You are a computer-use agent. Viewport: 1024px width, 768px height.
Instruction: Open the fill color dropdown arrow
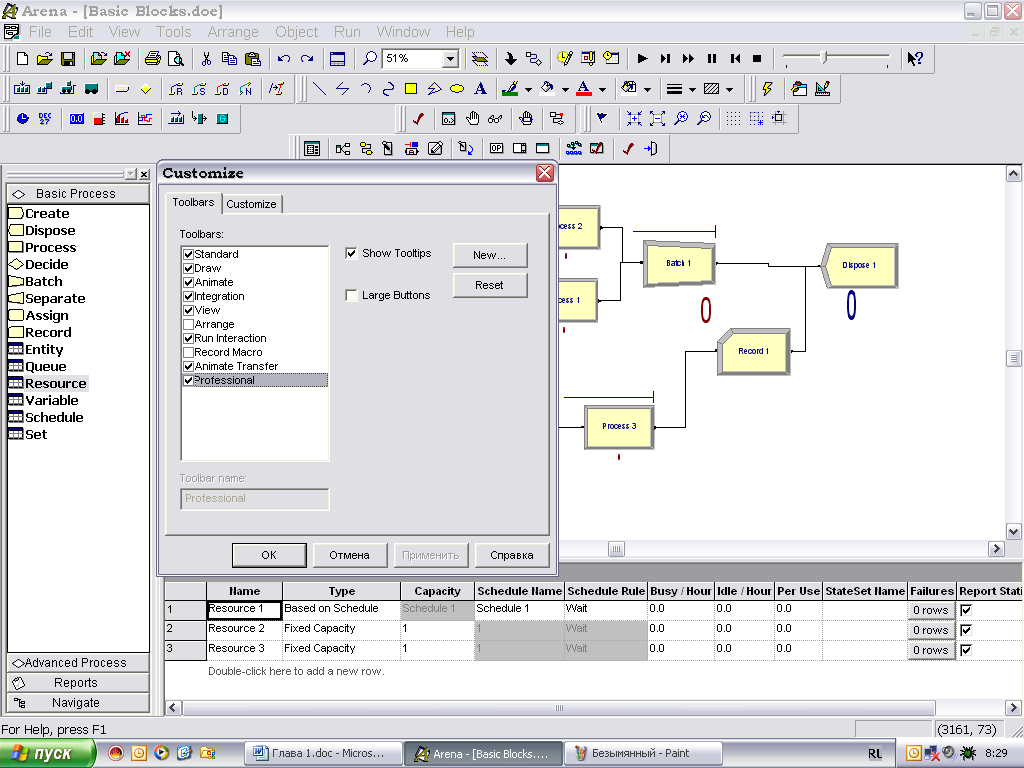[565, 89]
